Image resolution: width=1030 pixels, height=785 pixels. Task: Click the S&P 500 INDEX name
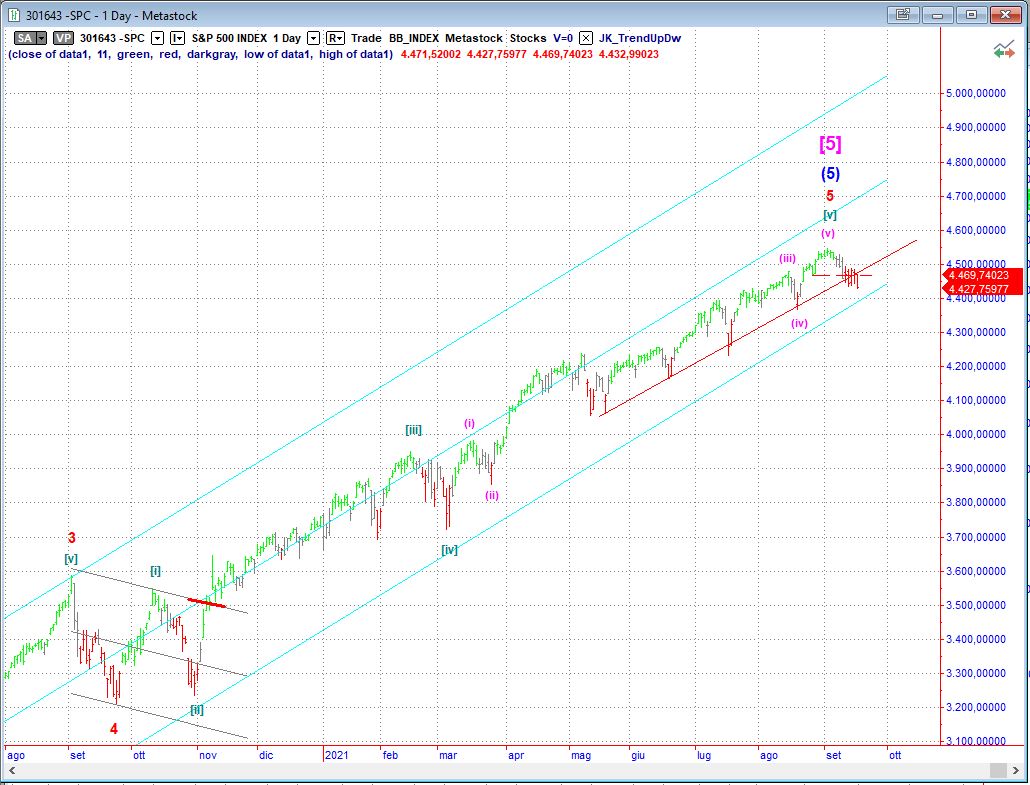pos(229,38)
